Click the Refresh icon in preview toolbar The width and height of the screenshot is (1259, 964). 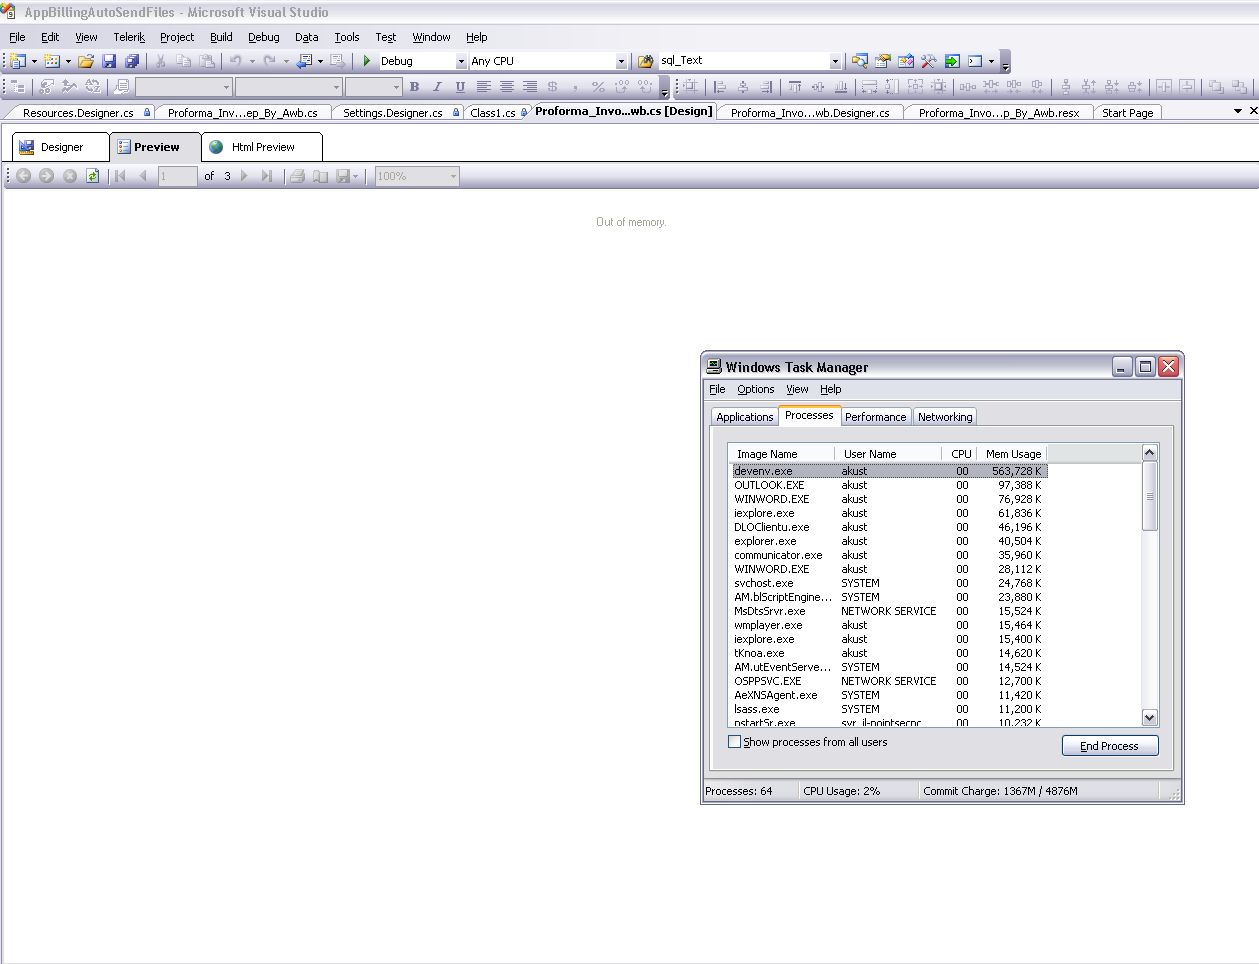click(x=93, y=176)
